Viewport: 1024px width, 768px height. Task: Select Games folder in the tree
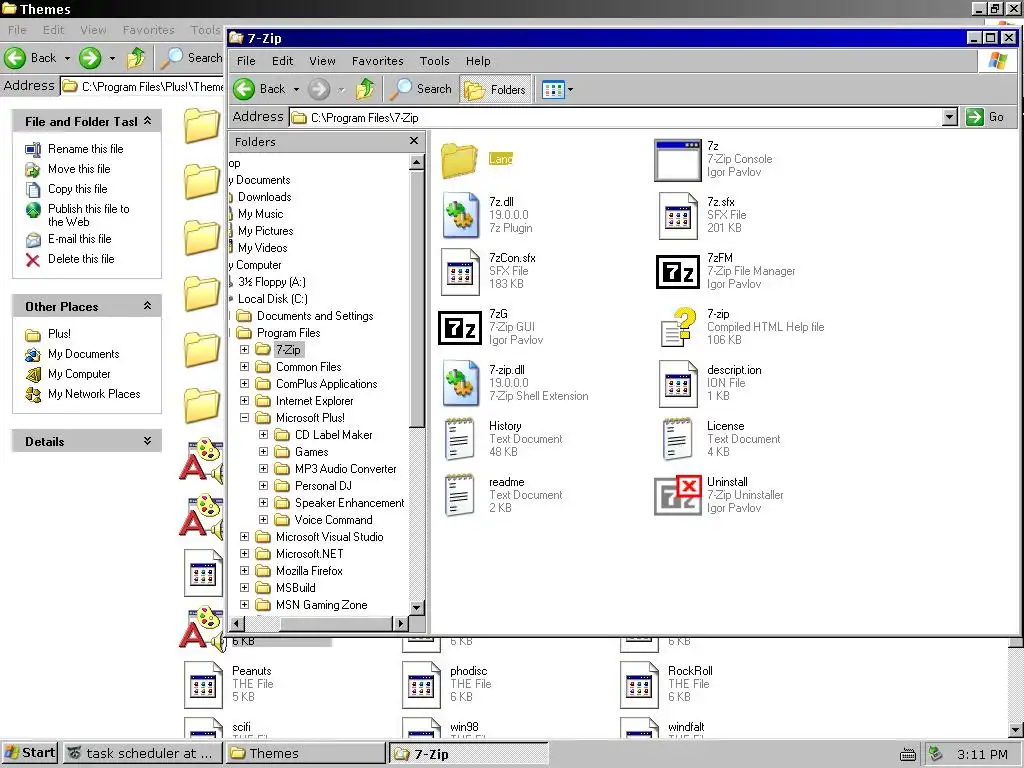click(x=312, y=452)
